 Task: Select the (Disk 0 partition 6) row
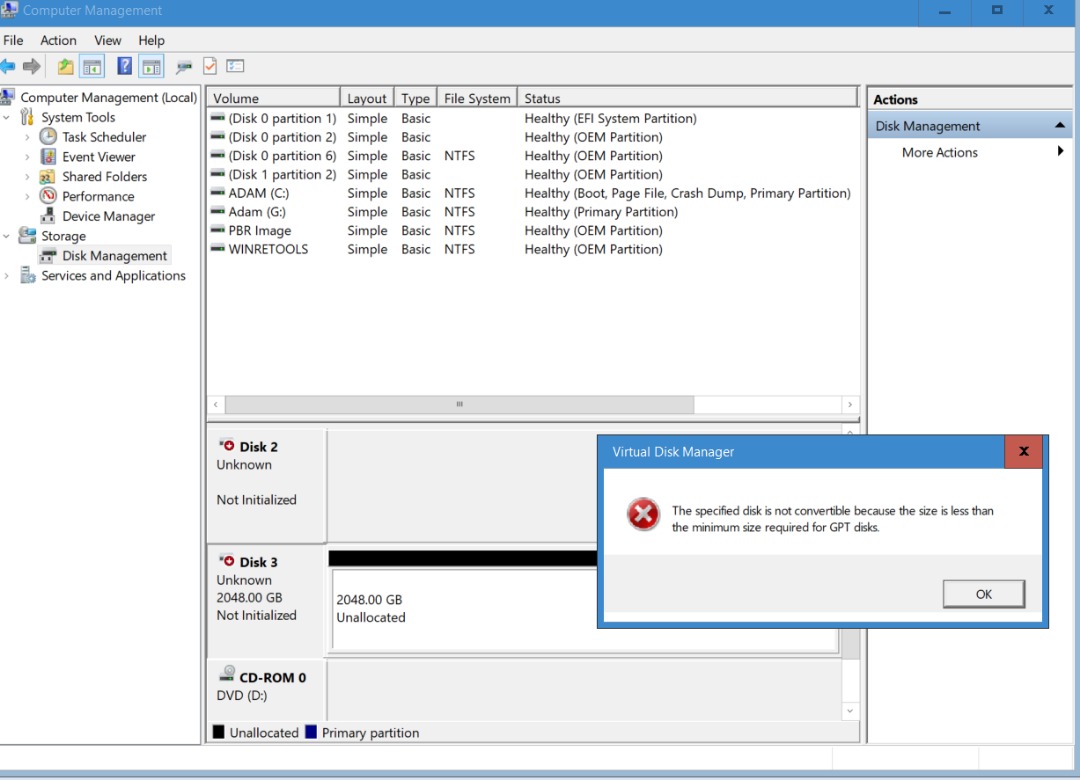pyautogui.click(x=532, y=156)
